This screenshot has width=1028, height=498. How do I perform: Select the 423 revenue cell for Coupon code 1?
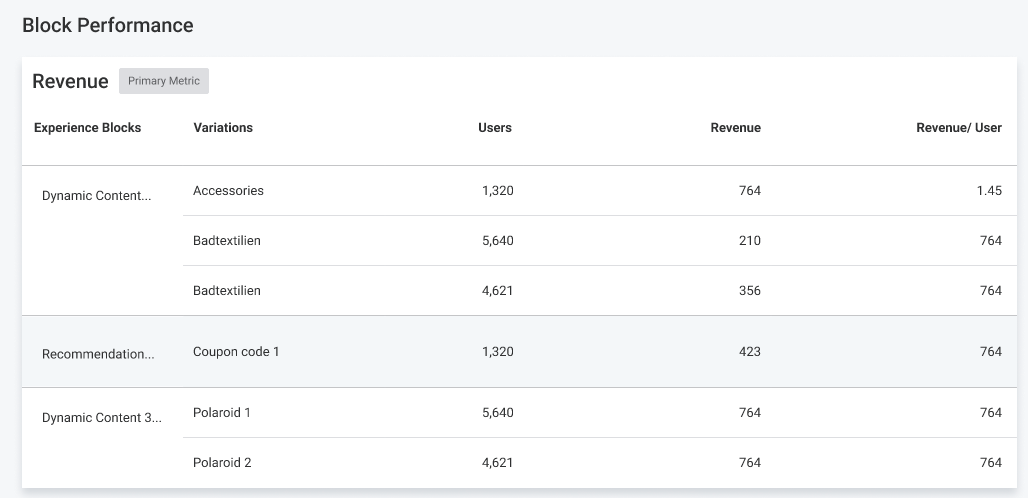pyautogui.click(x=749, y=352)
